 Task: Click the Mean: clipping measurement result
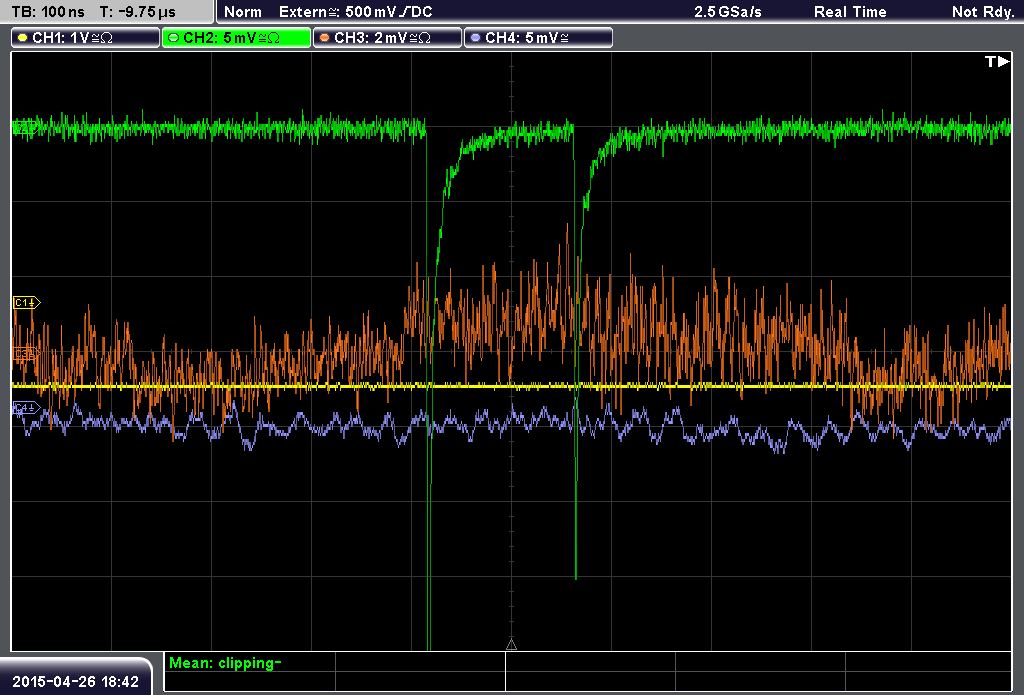(225, 663)
